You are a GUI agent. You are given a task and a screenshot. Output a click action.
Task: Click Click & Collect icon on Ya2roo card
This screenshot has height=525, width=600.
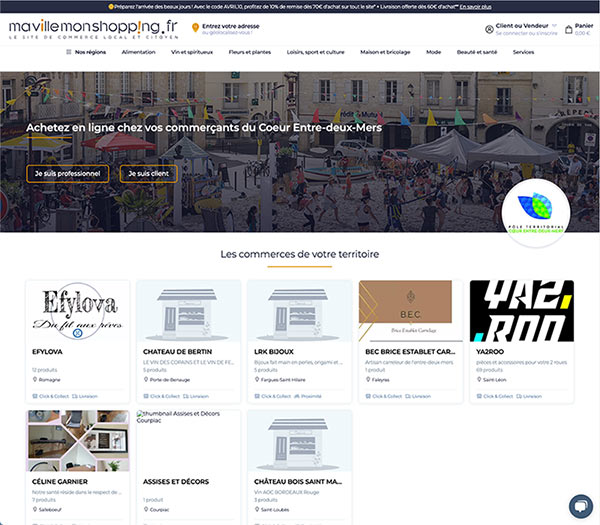coord(479,396)
